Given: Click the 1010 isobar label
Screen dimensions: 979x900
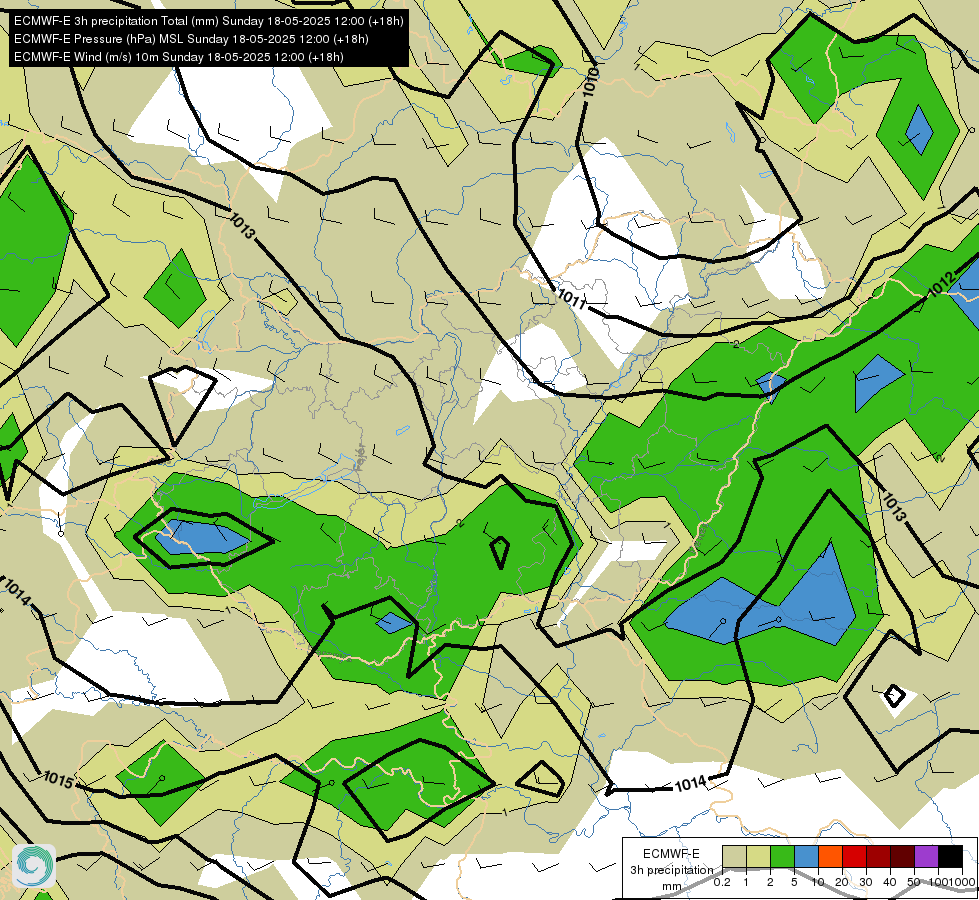Looking at the screenshot, I should [591, 82].
